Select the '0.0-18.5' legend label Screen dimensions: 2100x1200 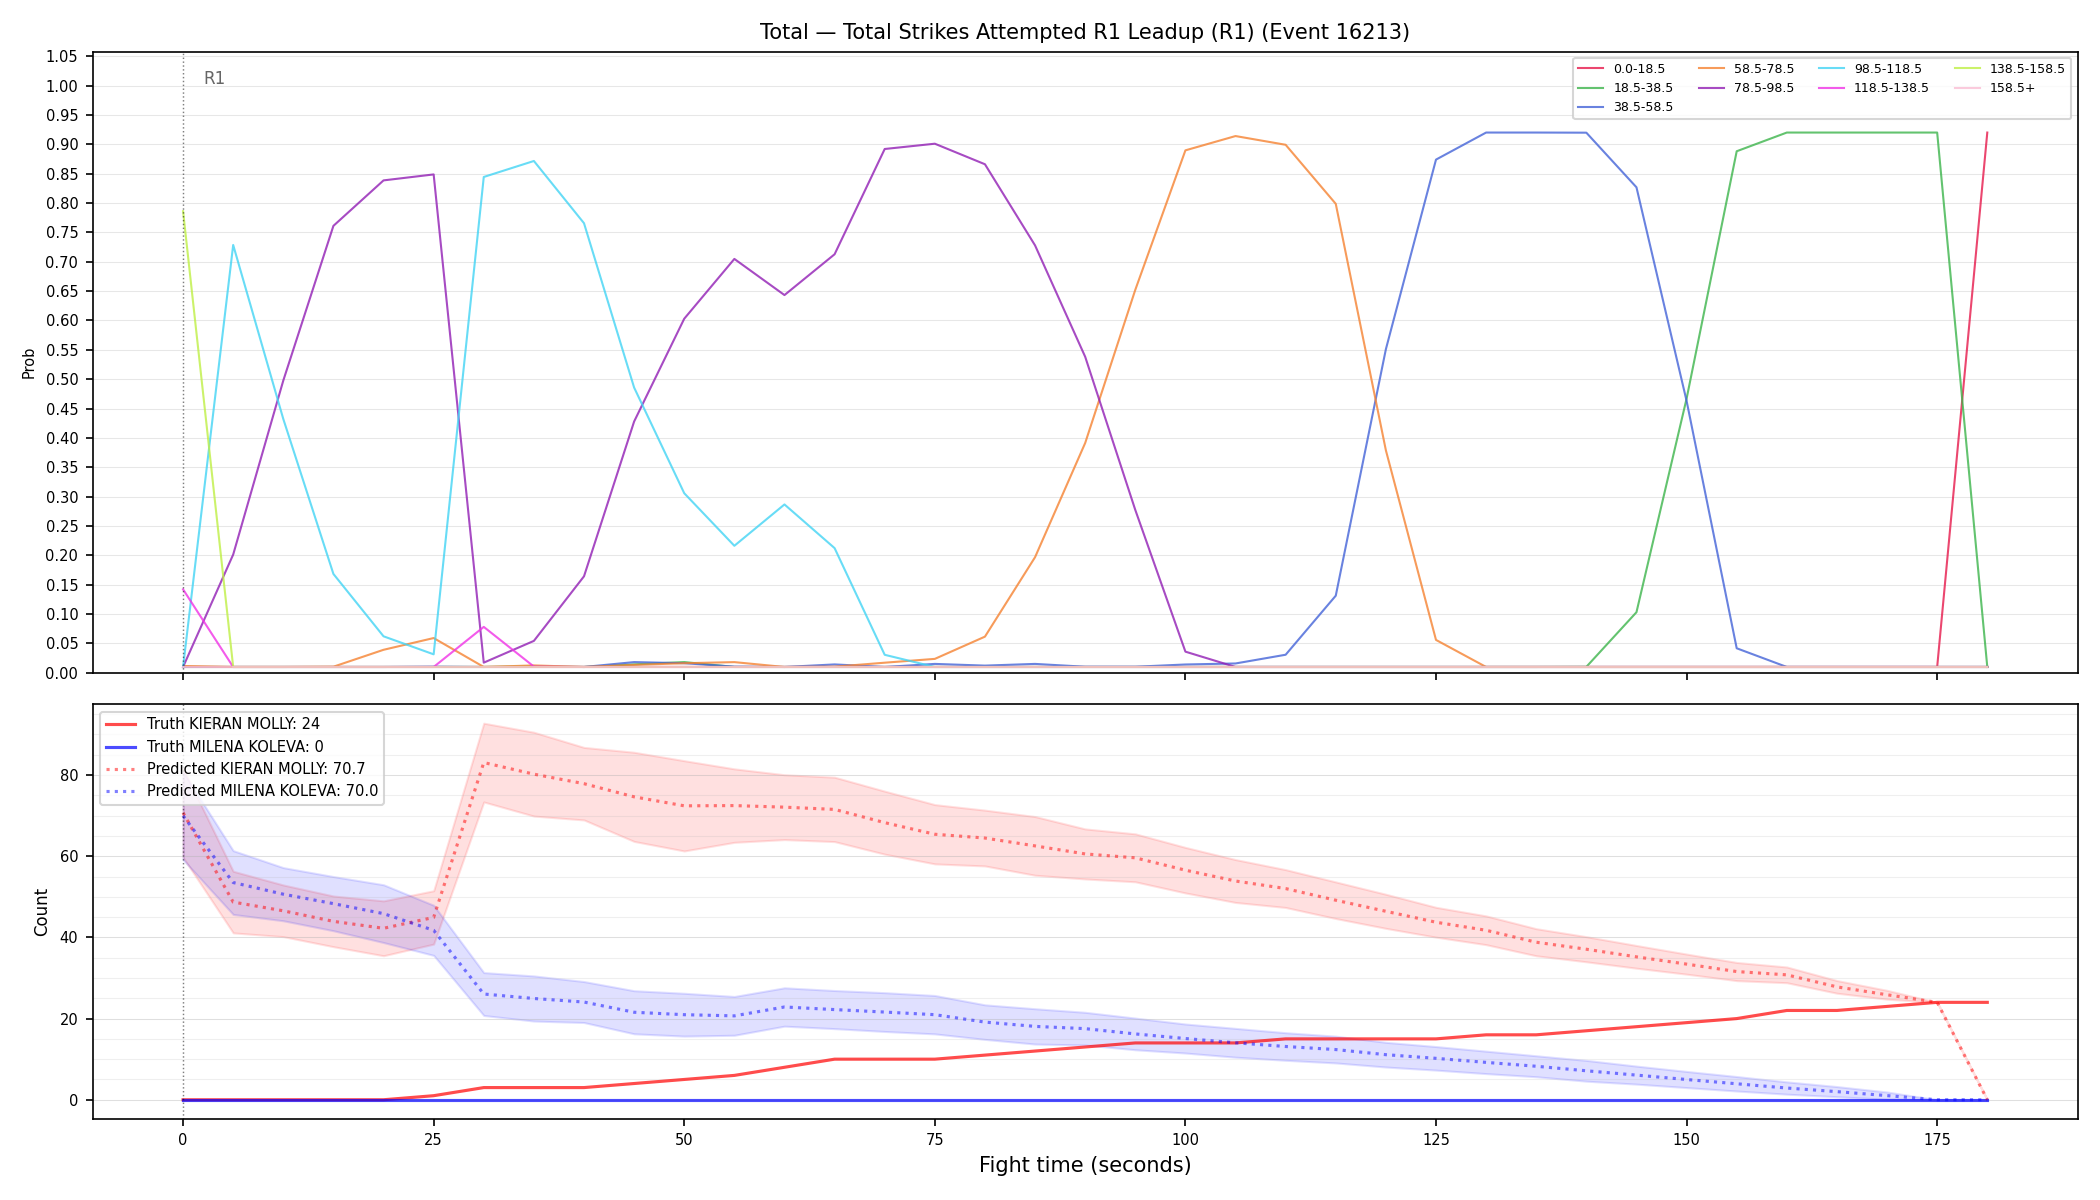click(x=1639, y=69)
